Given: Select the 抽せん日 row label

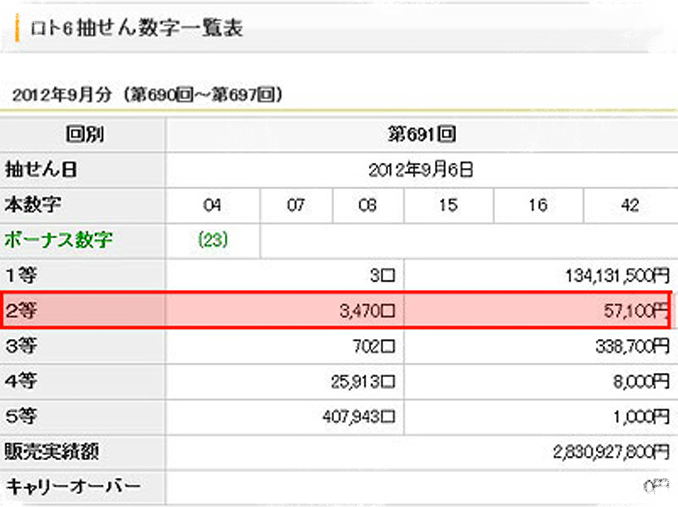Looking at the screenshot, I should (41, 169).
